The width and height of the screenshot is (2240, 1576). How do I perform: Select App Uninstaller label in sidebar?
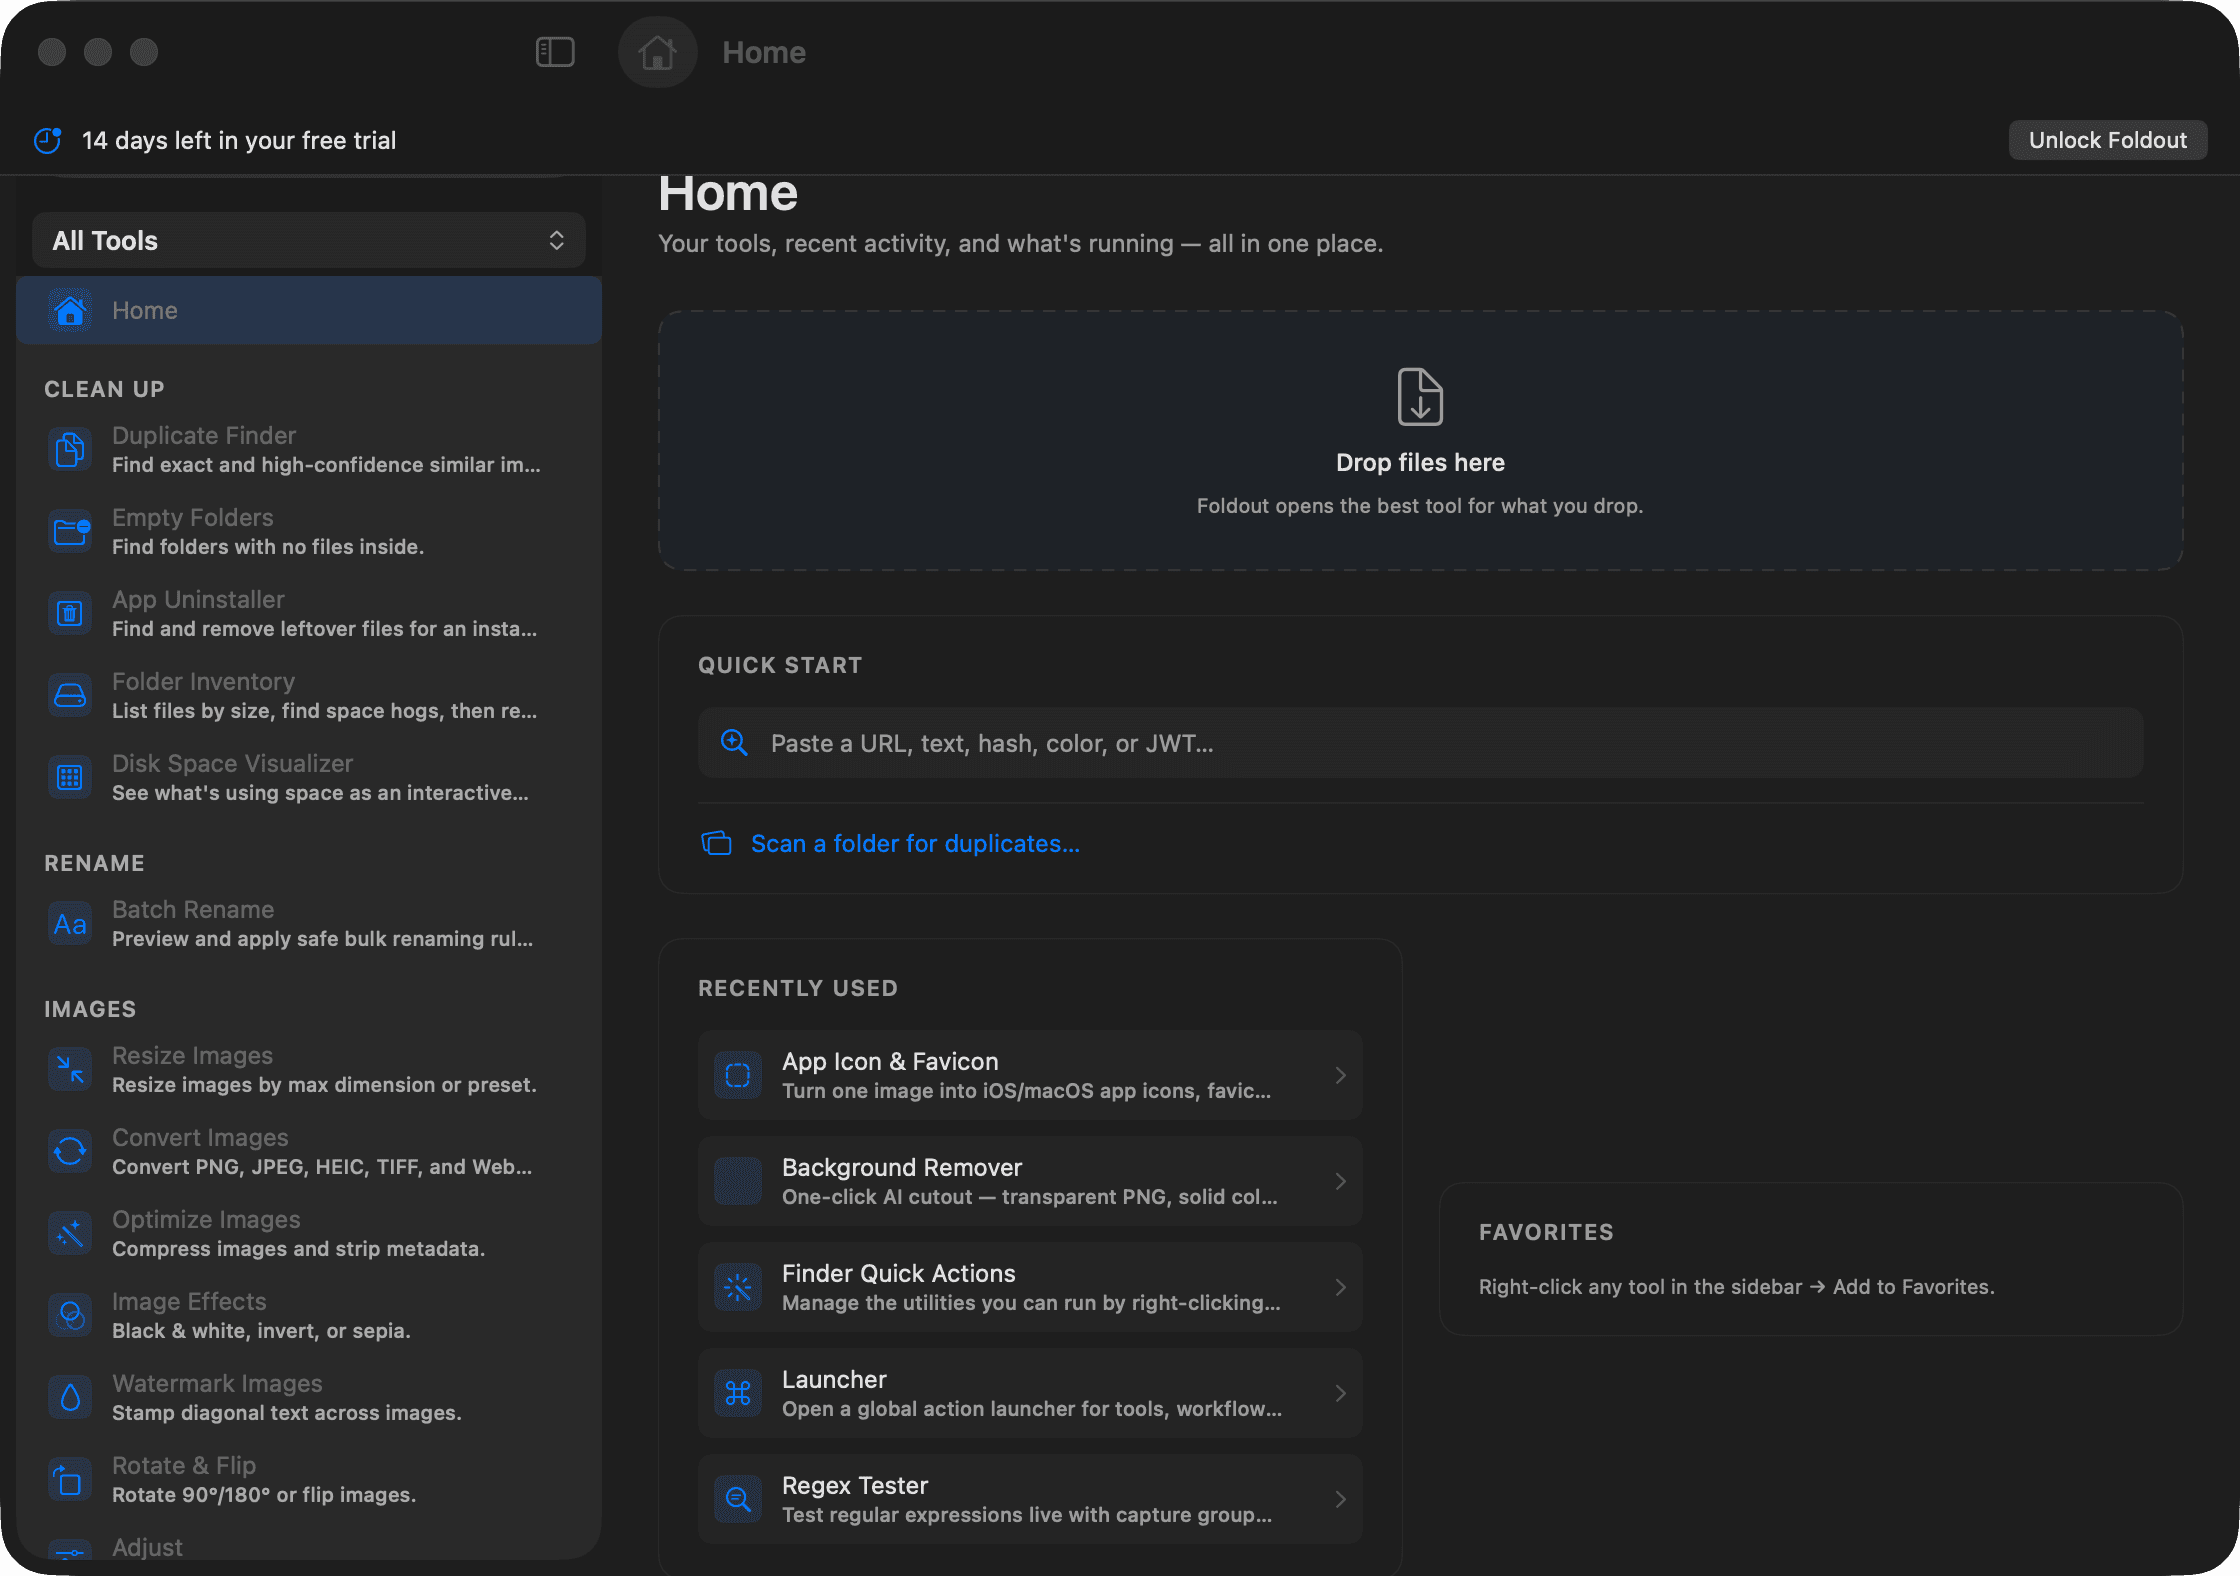[x=198, y=599]
